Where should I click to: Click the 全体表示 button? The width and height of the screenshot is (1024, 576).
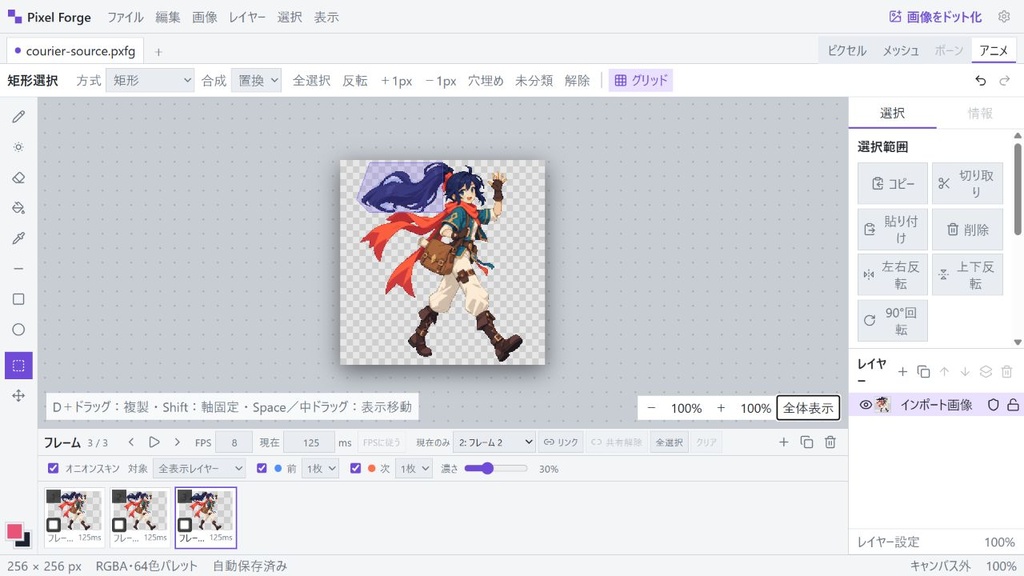pyautogui.click(x=808, y=408)
